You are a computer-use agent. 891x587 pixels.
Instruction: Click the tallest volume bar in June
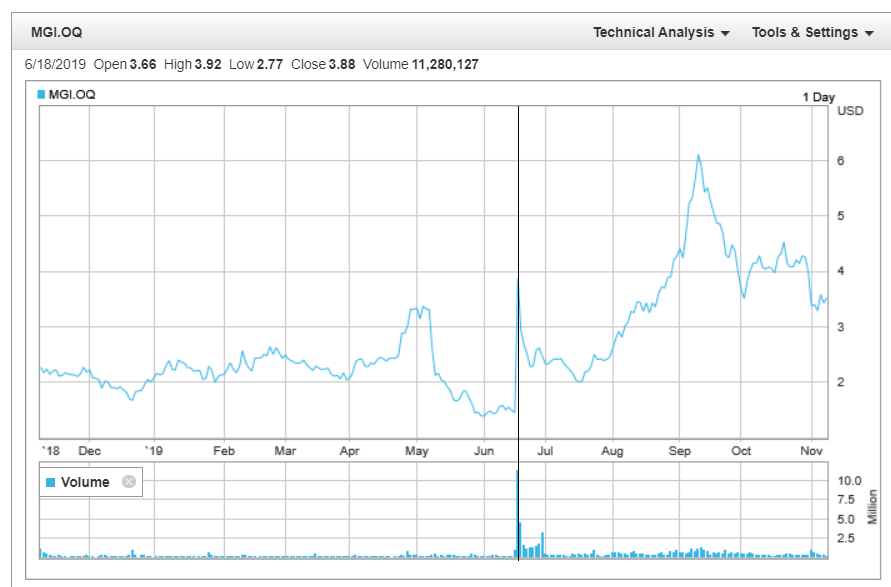(x=517, y=500)
